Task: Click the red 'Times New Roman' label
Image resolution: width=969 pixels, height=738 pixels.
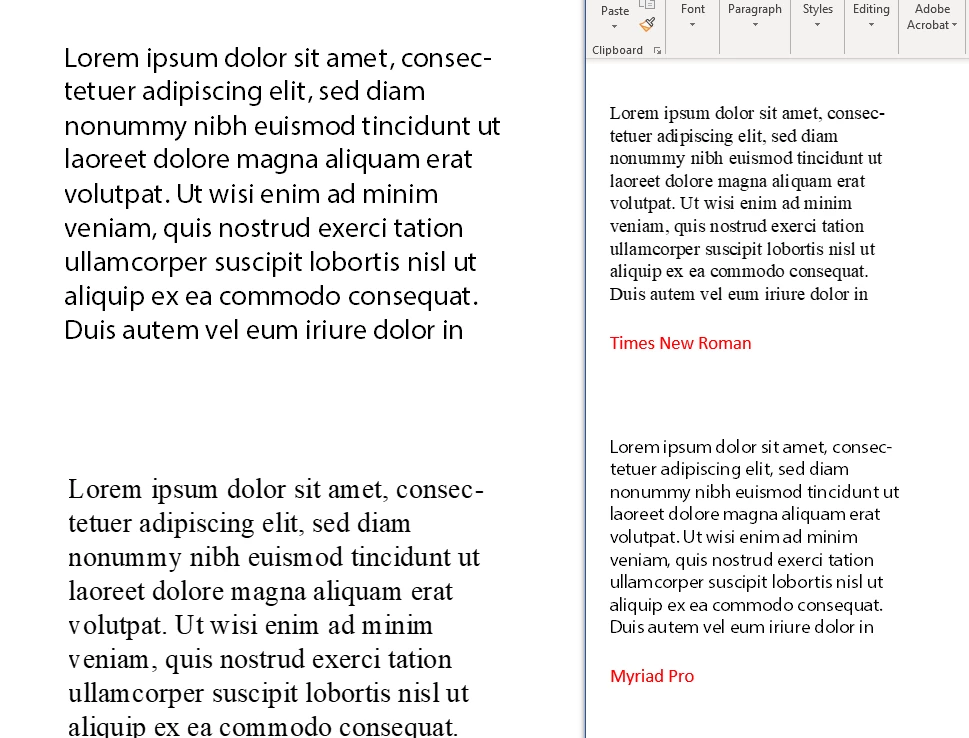Action: (680, 343)
